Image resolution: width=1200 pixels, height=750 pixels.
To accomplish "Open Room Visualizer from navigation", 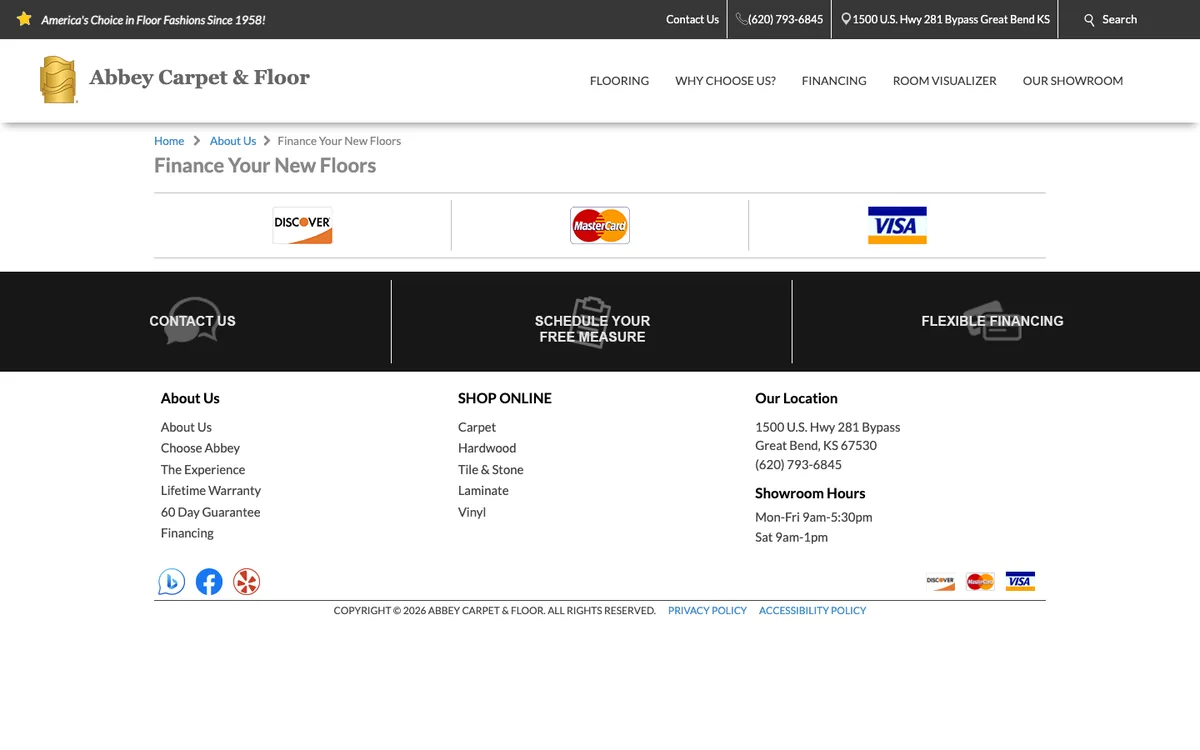I will 944,81.
